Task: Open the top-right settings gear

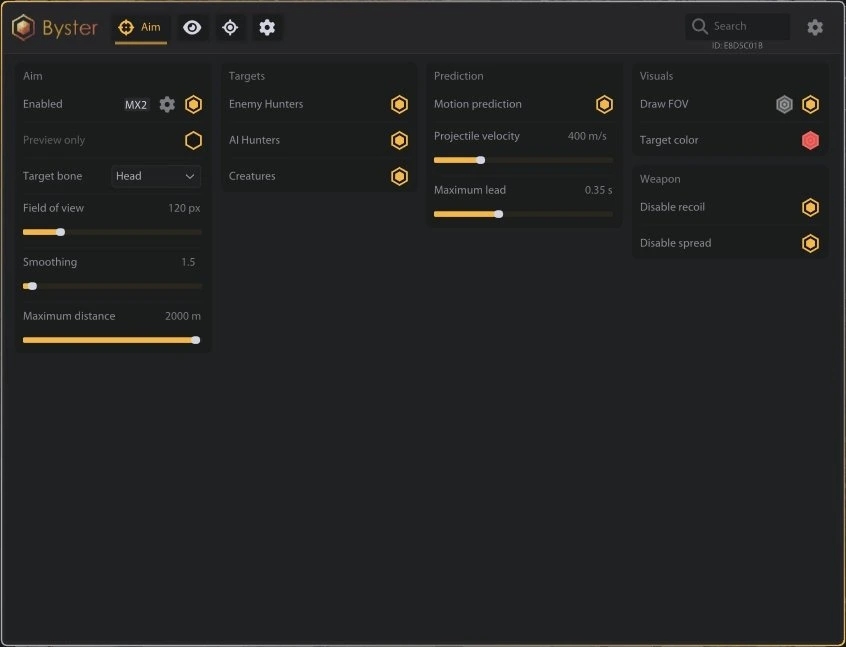Action: pyautogui.click(x=815, y=27)
